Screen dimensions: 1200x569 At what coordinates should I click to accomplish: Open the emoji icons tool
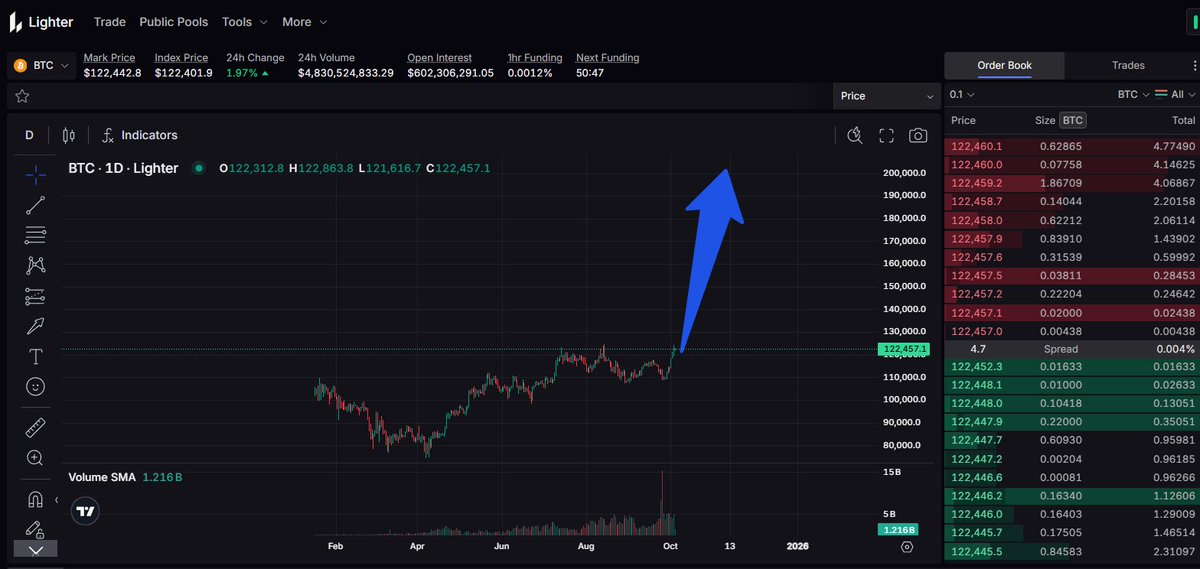pyautogui.click(x=35, y=386)
